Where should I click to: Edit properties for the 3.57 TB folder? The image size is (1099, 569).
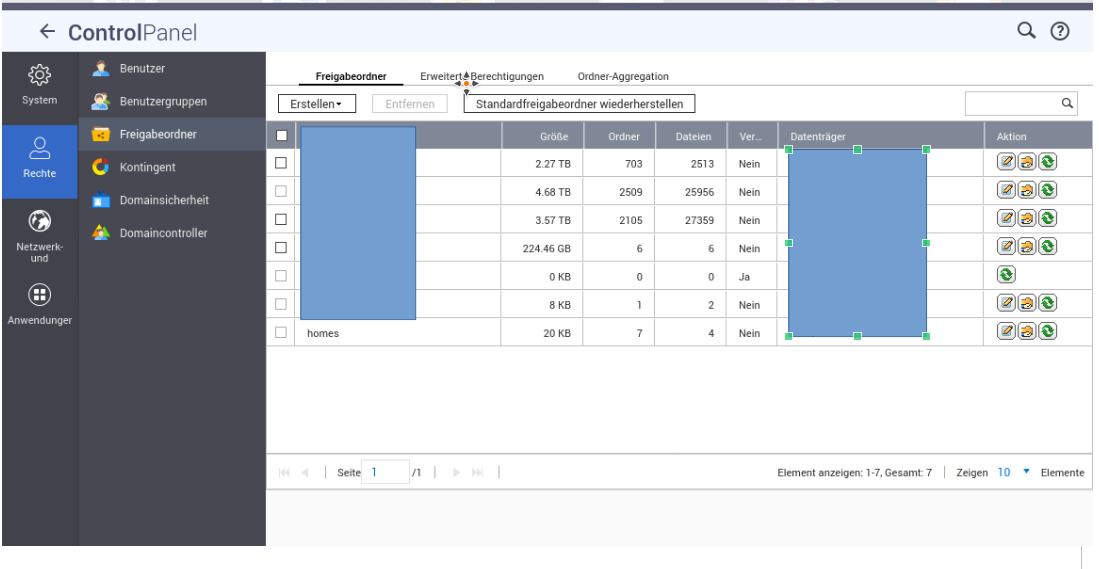point(1006,218)
